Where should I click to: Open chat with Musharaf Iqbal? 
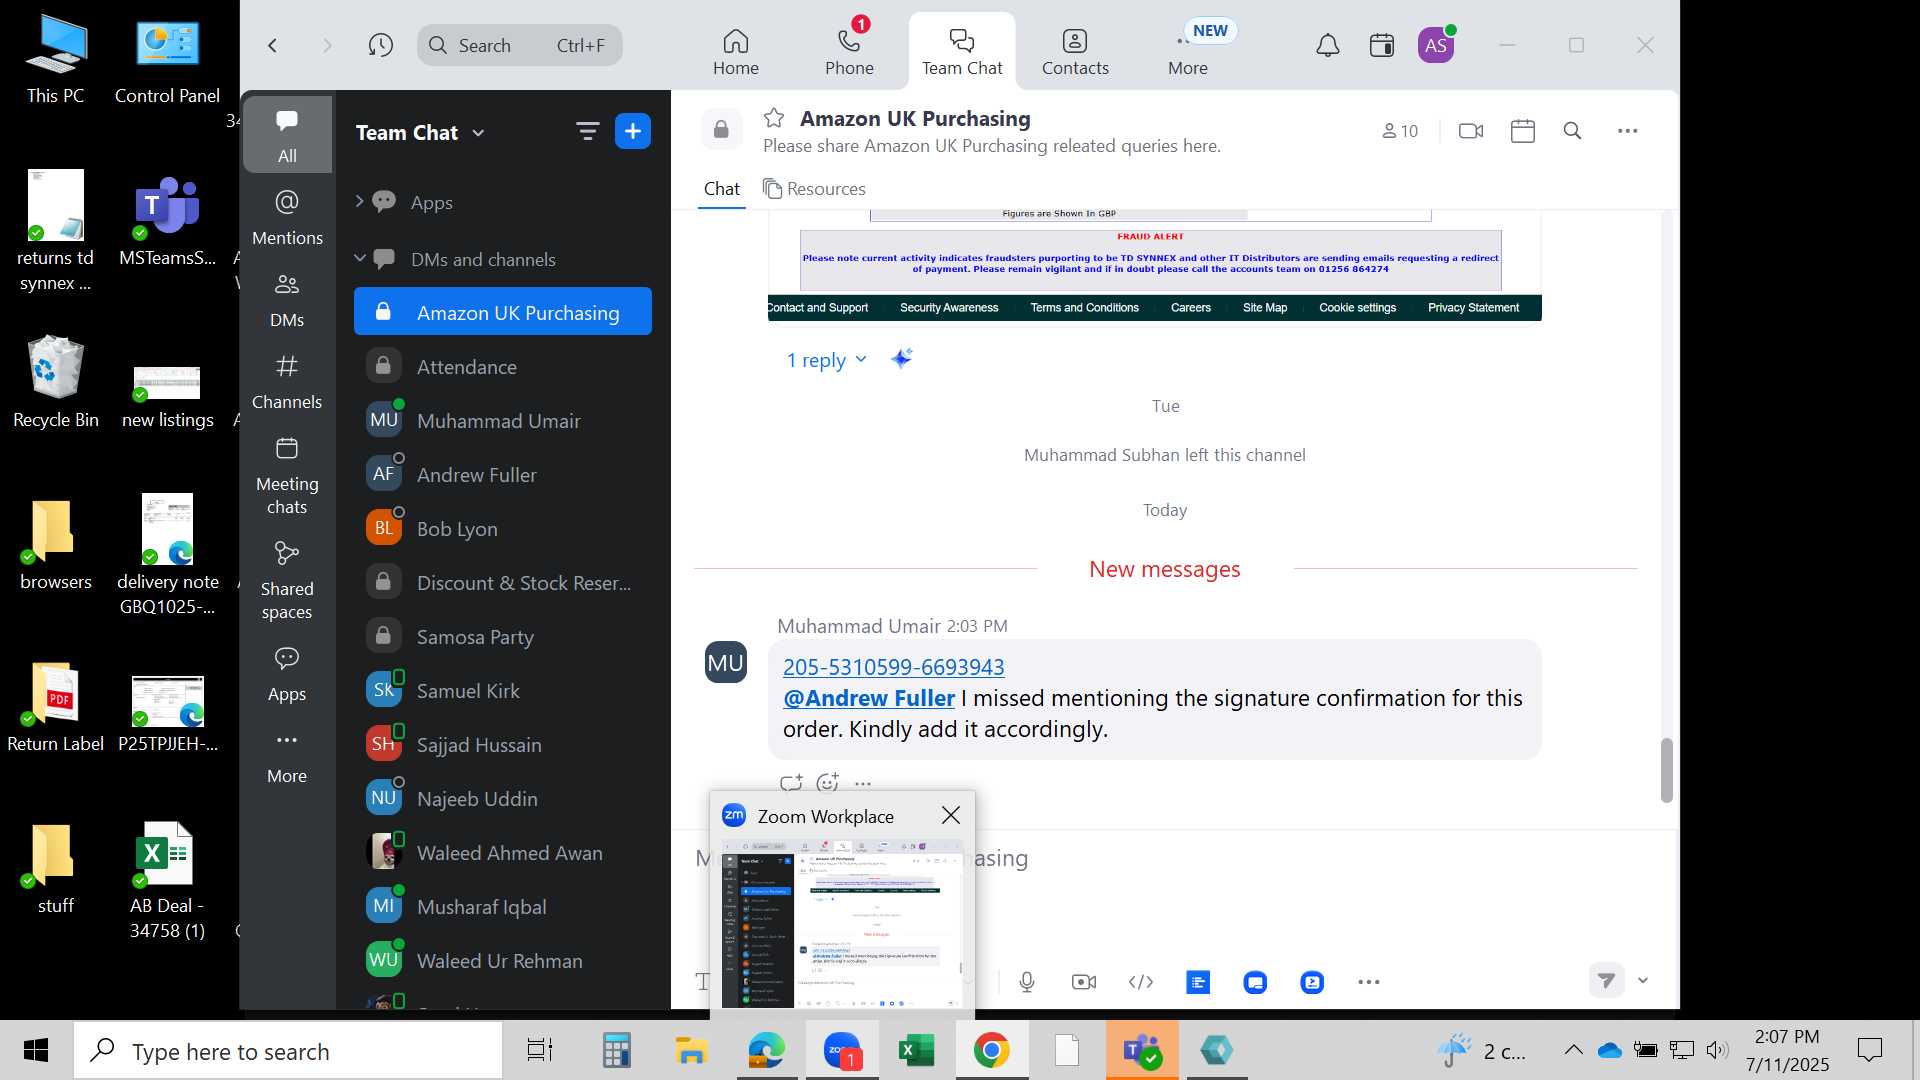(502, 906)
